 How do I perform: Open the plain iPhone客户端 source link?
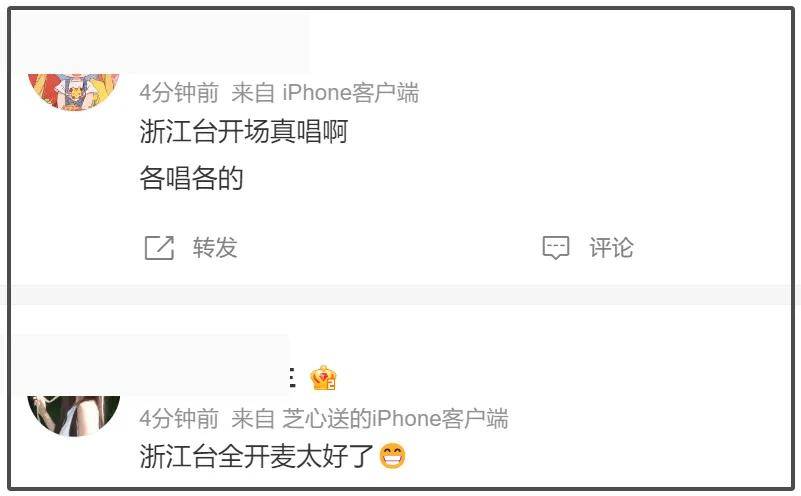click(350, 93)
